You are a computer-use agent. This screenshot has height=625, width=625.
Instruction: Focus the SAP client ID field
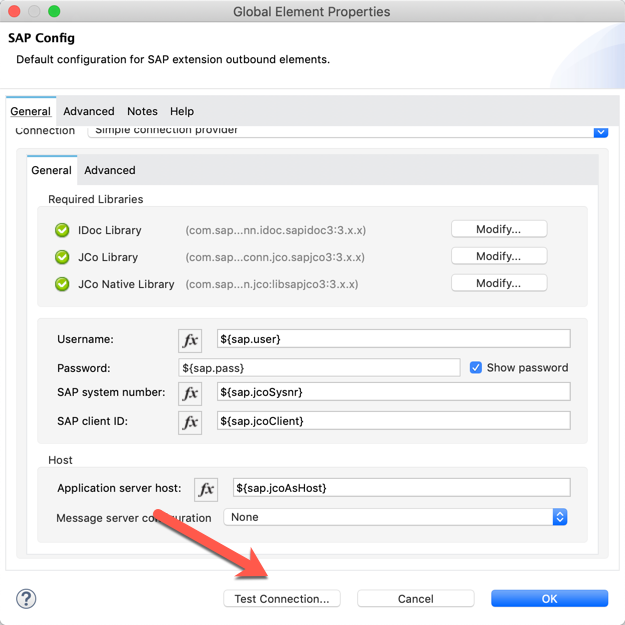pyautogui.click(x=393, y=421)
